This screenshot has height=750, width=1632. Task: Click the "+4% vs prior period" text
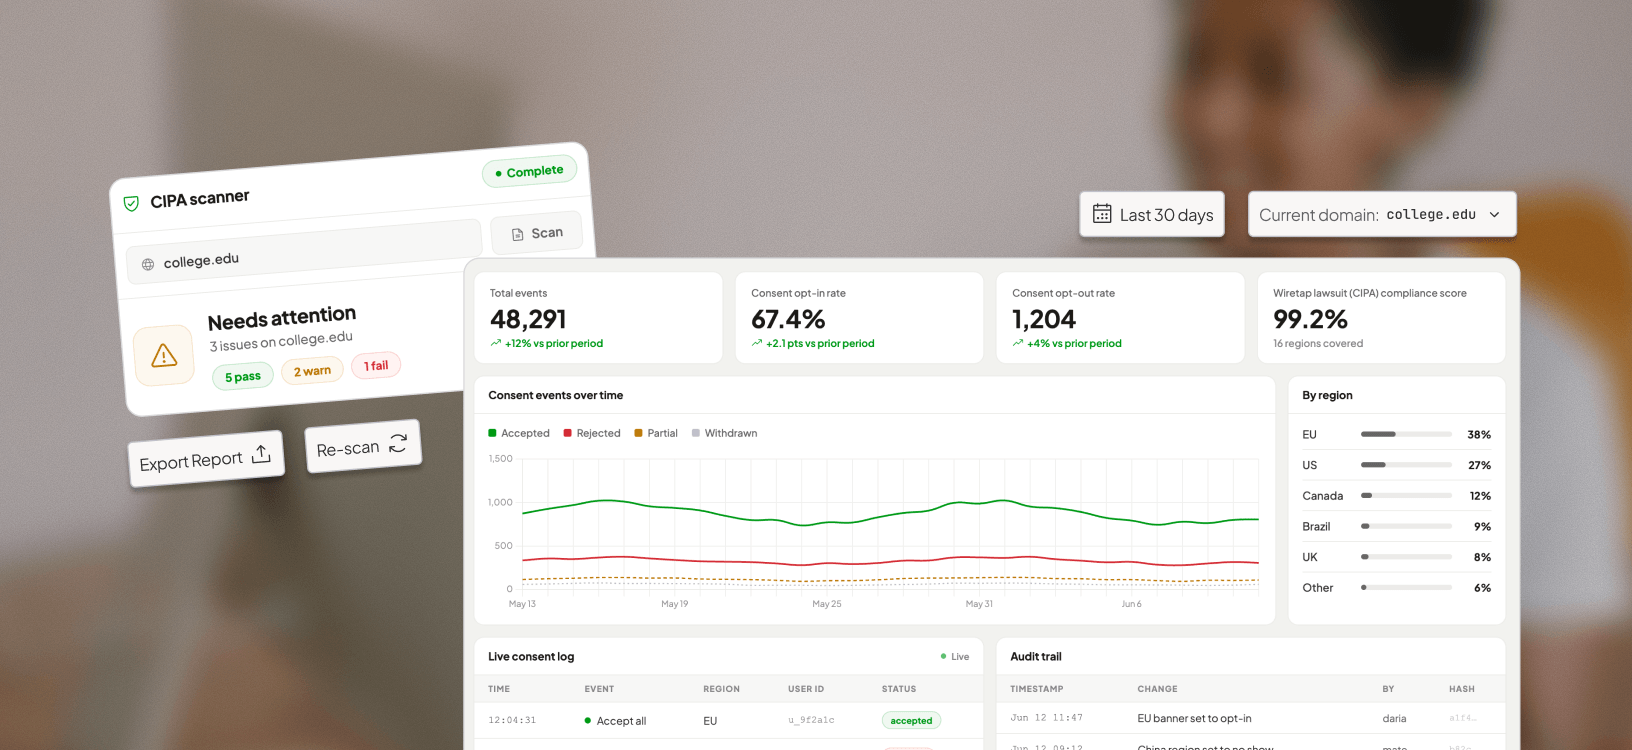pyautogui.click(x=1074, y=343)
